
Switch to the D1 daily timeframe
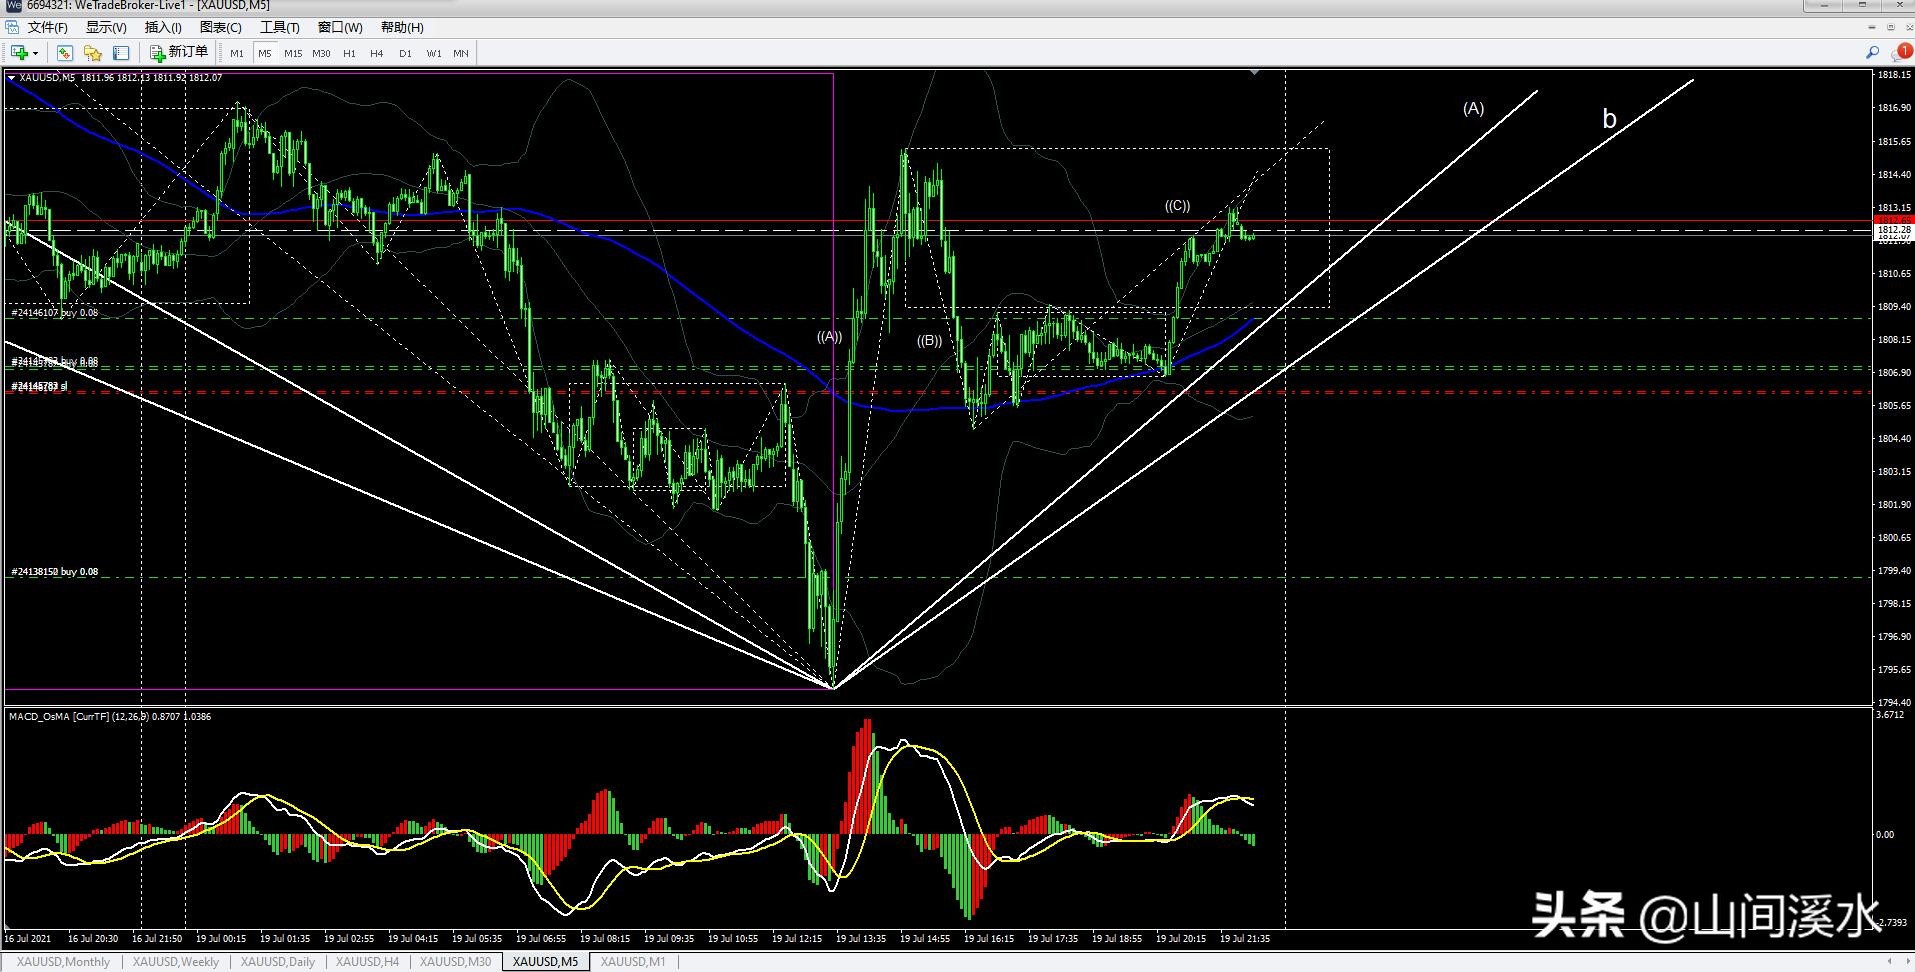click(x=405, y=53)
